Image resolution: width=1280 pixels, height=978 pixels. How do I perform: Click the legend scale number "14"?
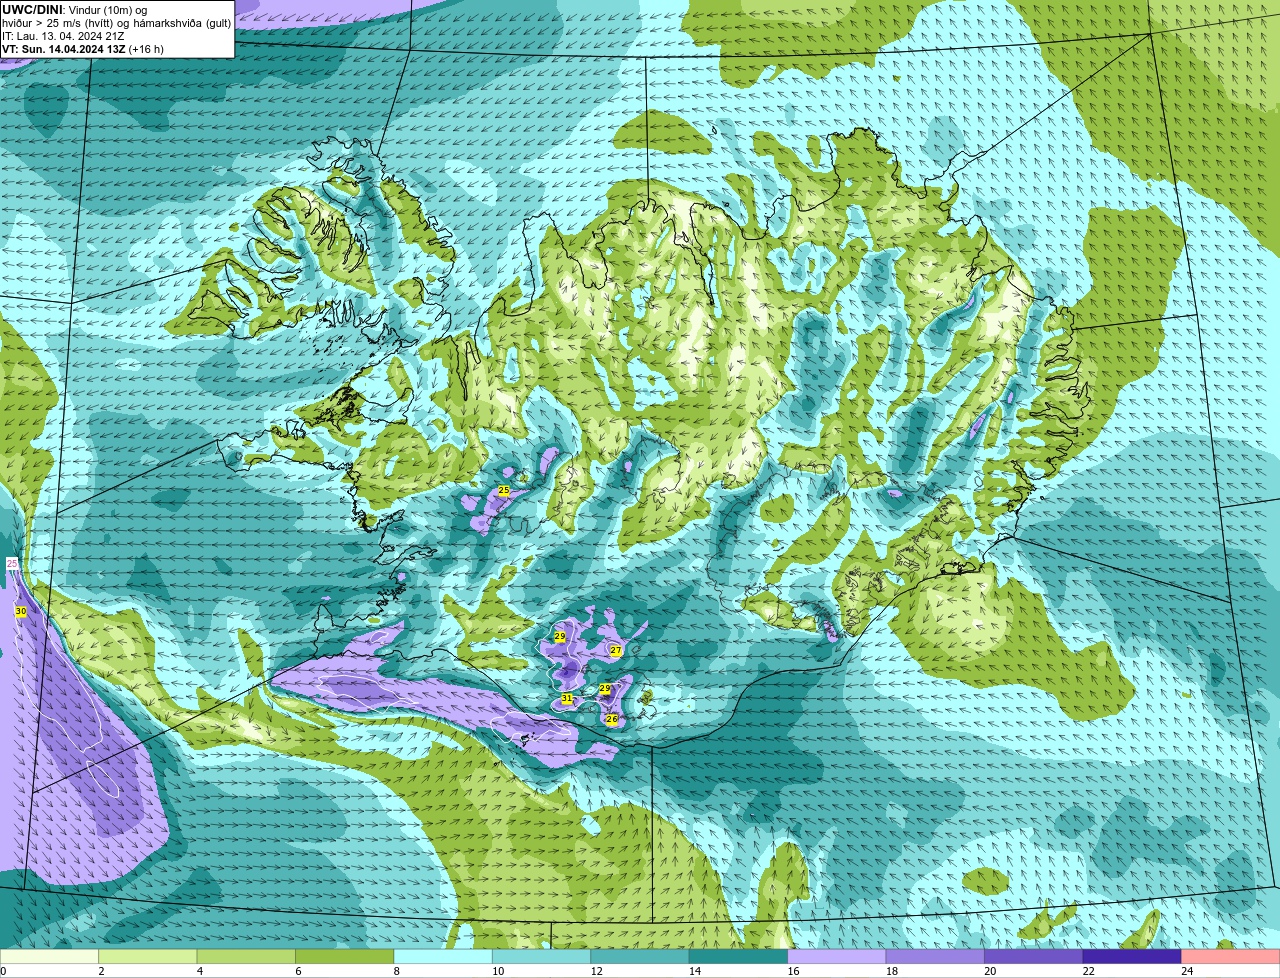[695, 971]
